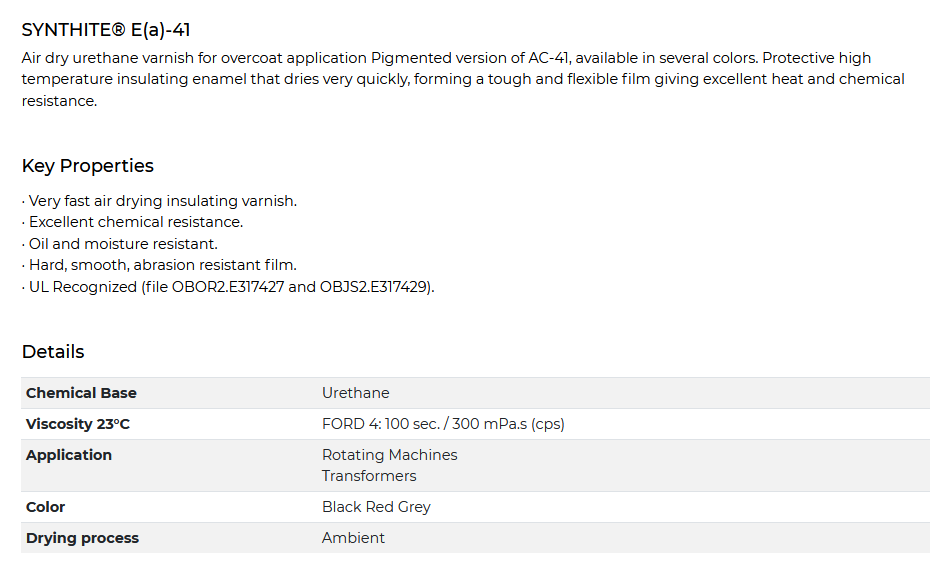Click the UL Recognized file numbers line

[229, 287]
